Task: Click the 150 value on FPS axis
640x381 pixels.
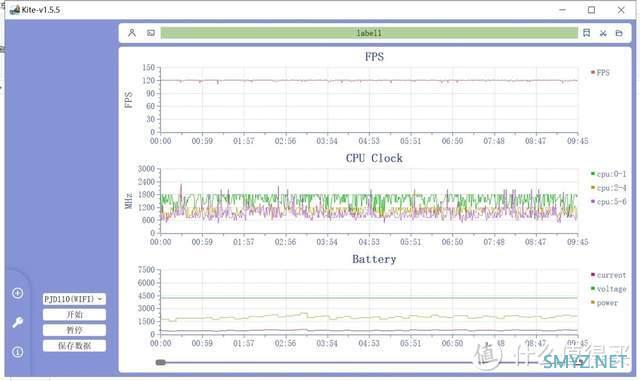Action: [149, 67]
